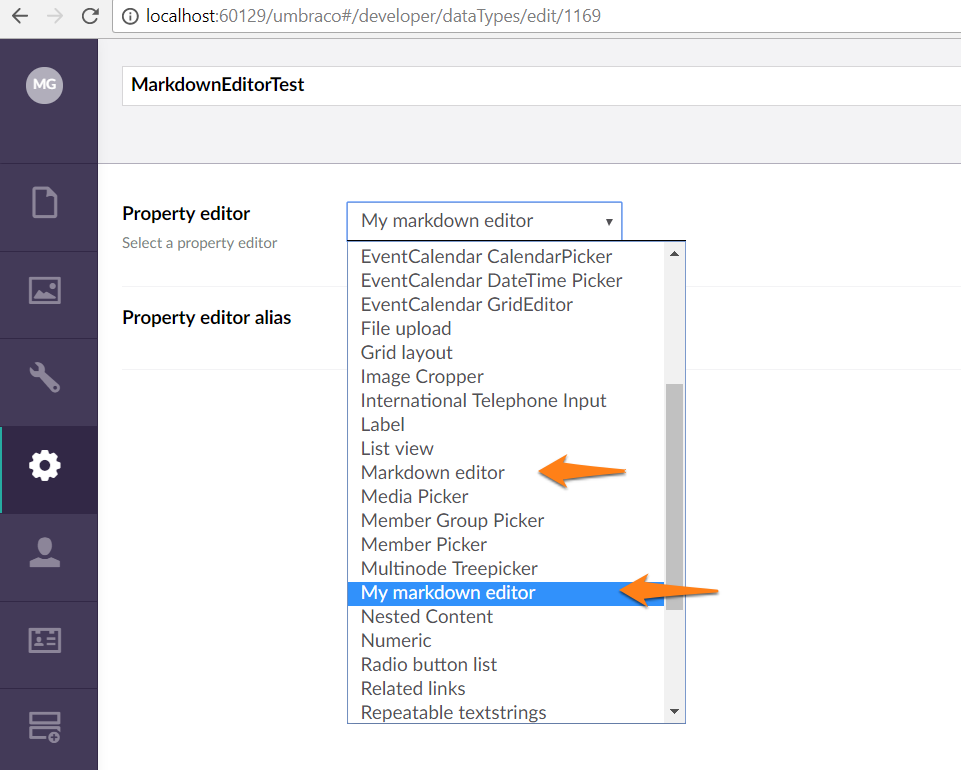Open the Settings wrench section icon
This screenshot has height=770, width=961.
(45, 377)
